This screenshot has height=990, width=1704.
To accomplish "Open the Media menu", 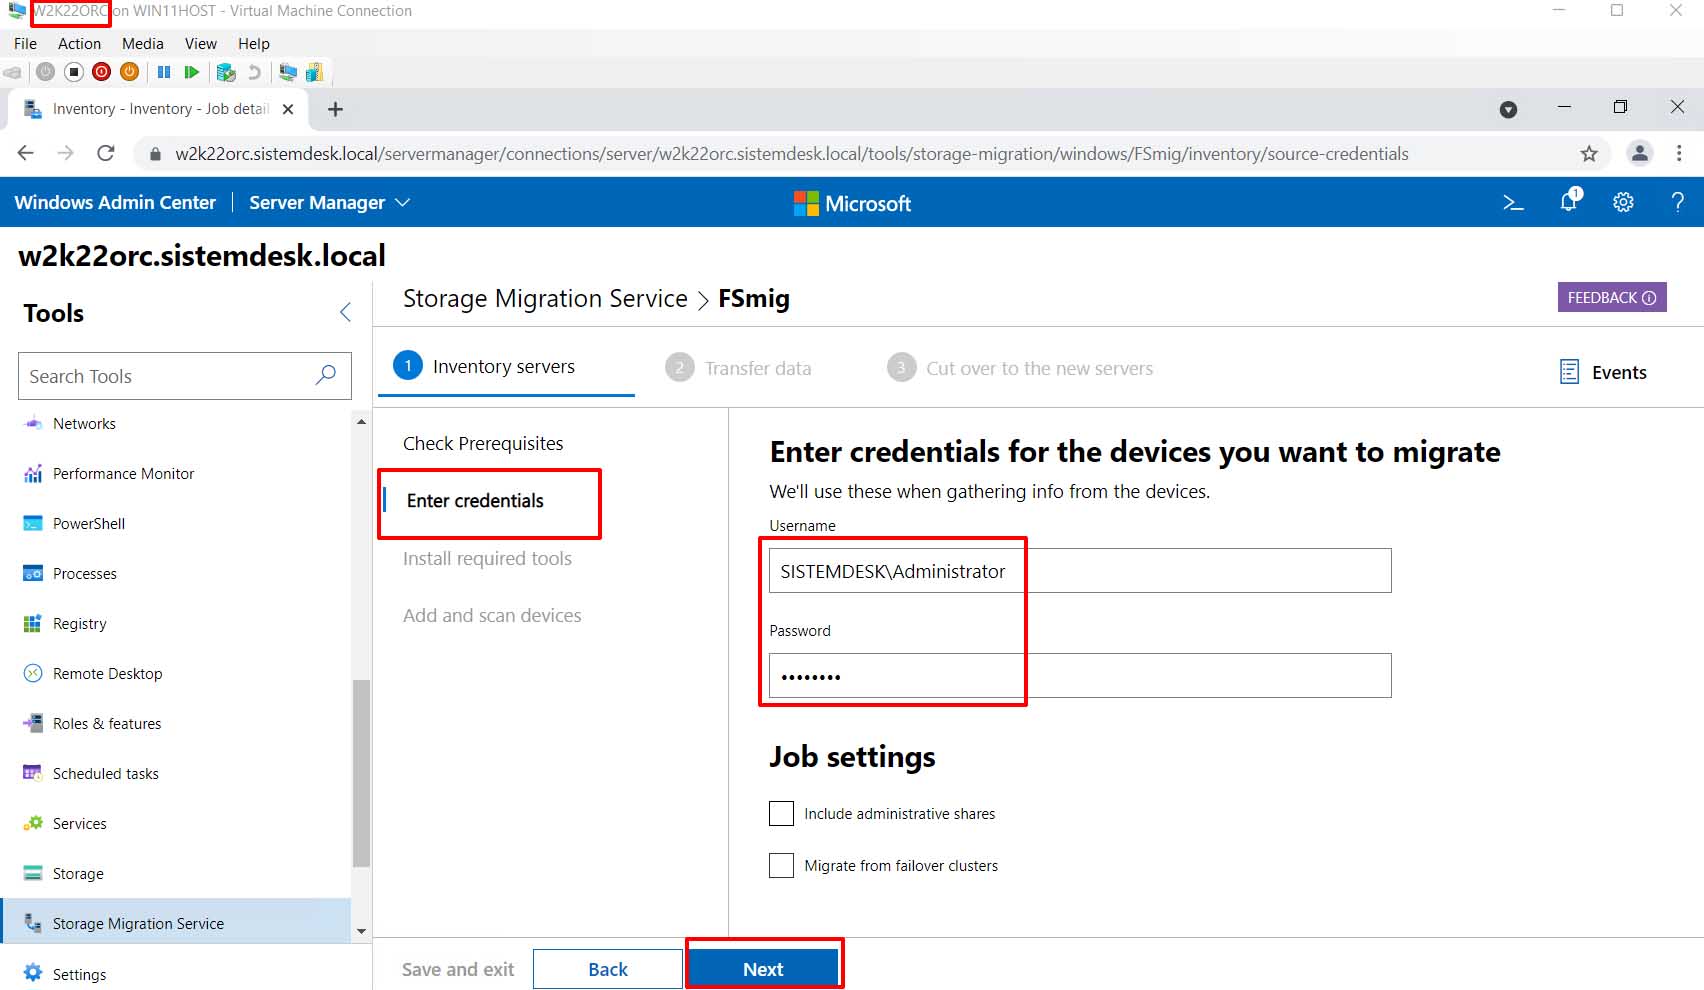I will click(143, 43).
